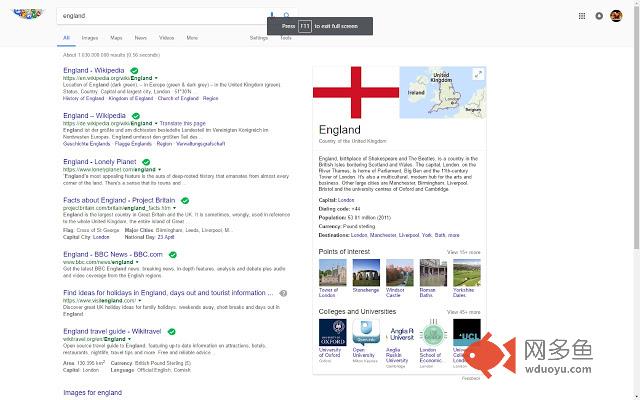Click the gray question mark by the holidays result
This screenshot has height=400, width=640.
pos(284,293)
